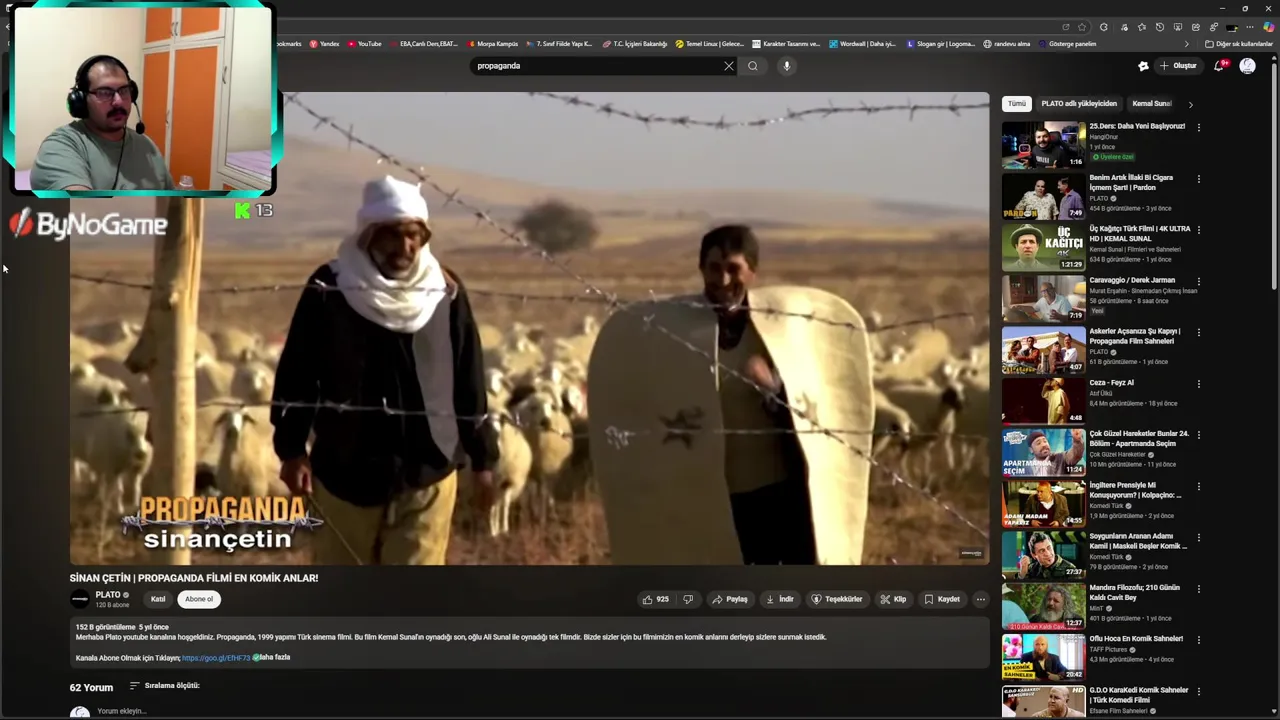Click the Katıl join button
Viewport: 1280px width, 720px height.
click(x=158, y=599)
